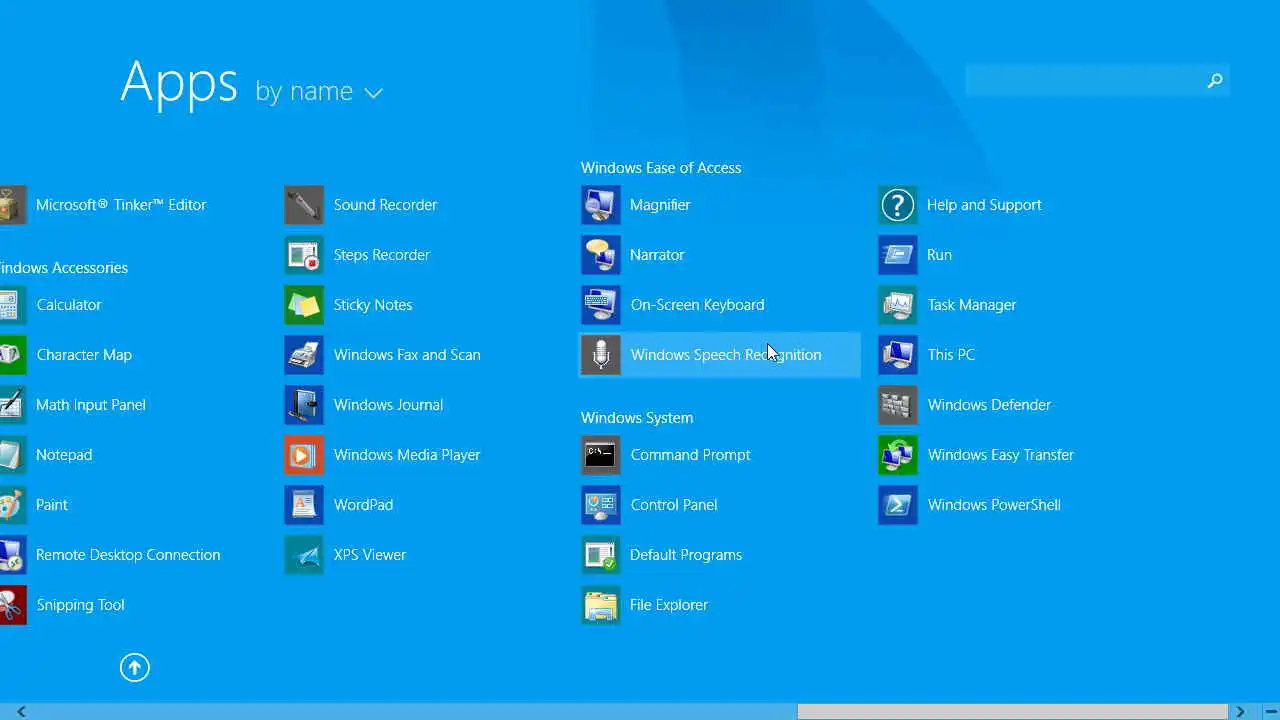This screenshot has height=720, width=1280.
Task: Select the Windows Ease of Access heading
Action: pyautogui.click(x=661, y=168)
